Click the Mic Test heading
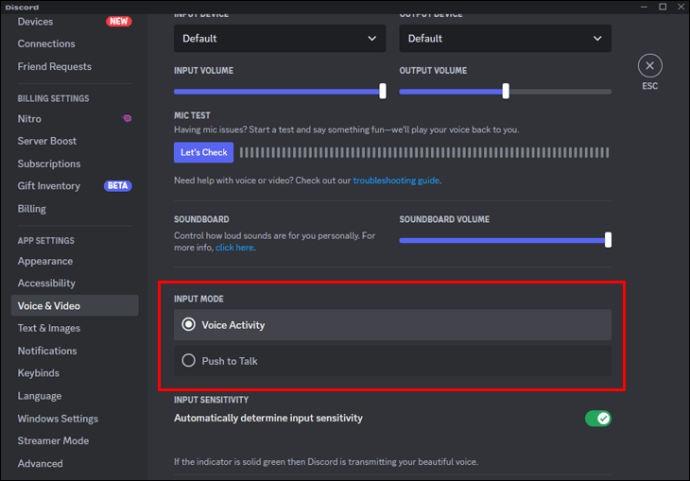This screenshot has width=690, height=481. click(192, 115)
